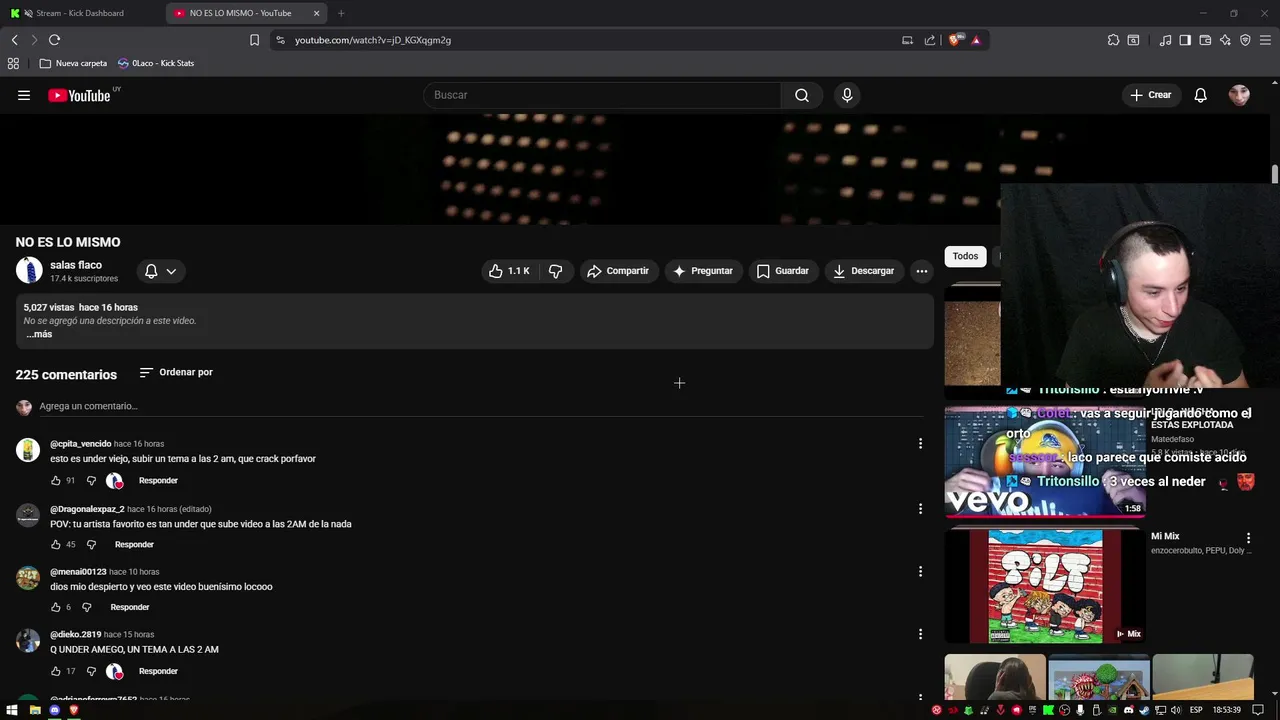
Task: Open Brave wallet icon in toolbar
Action: point(1205,40)
